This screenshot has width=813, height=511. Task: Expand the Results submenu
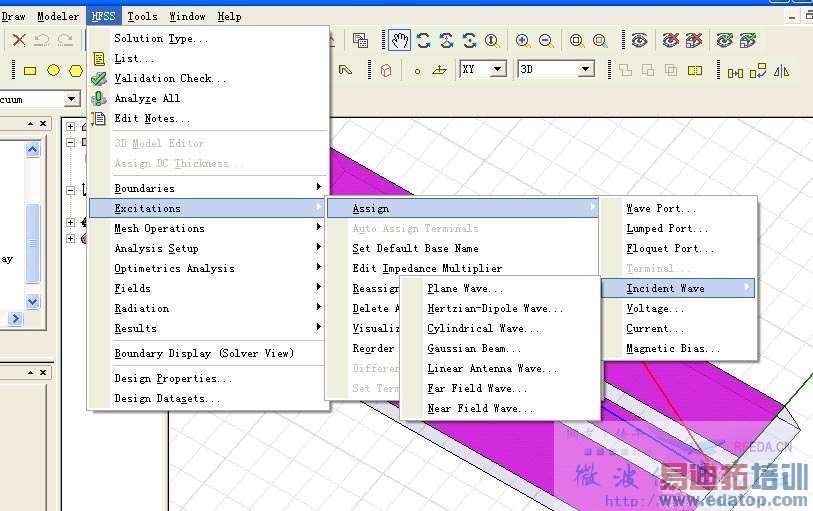tap(209, 328)
